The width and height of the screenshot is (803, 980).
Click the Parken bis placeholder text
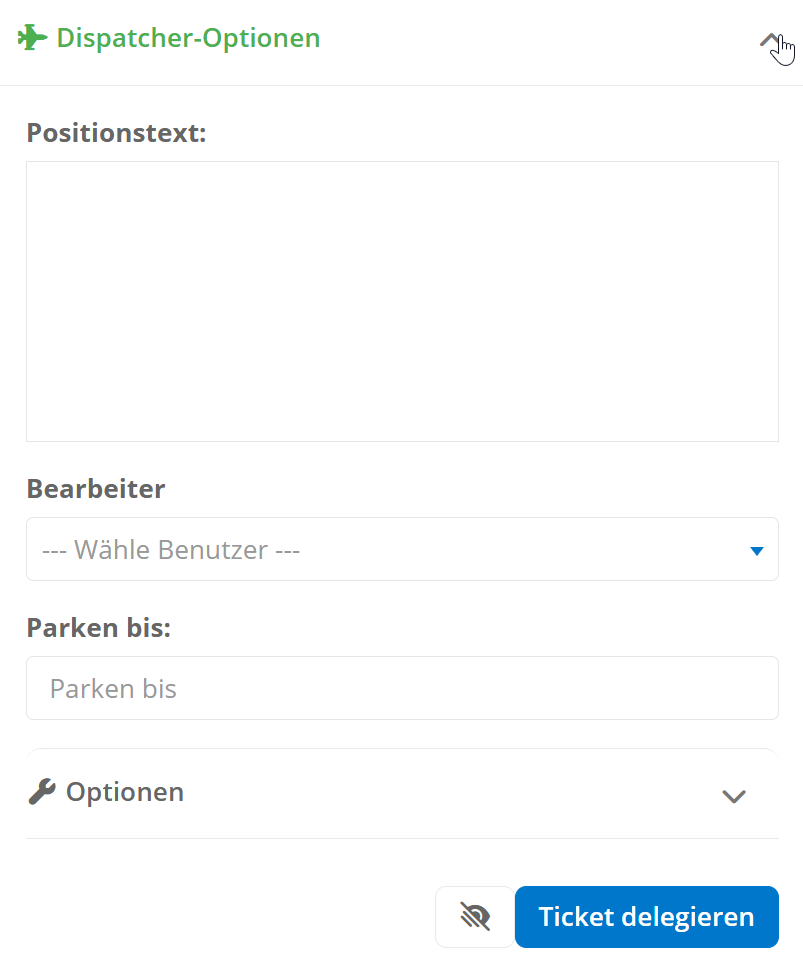click(x=113, y=689)
